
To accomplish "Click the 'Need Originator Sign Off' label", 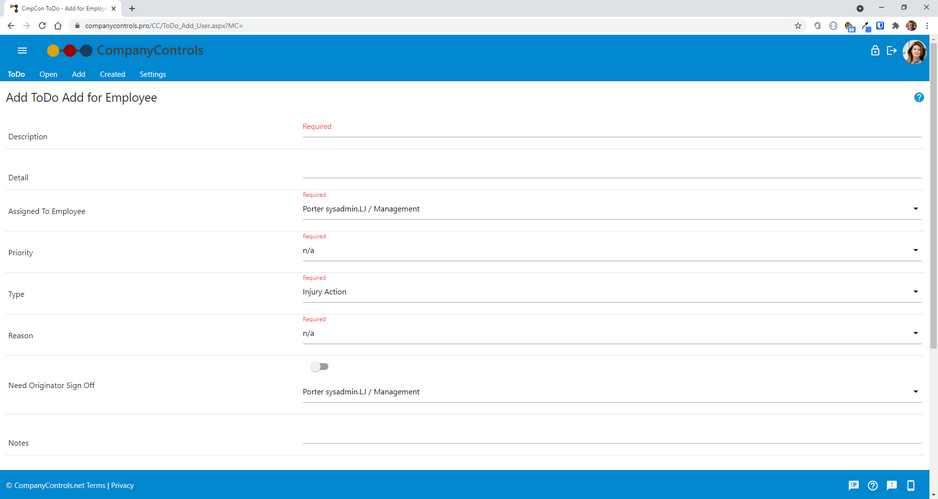I will (x=51, y=385).
